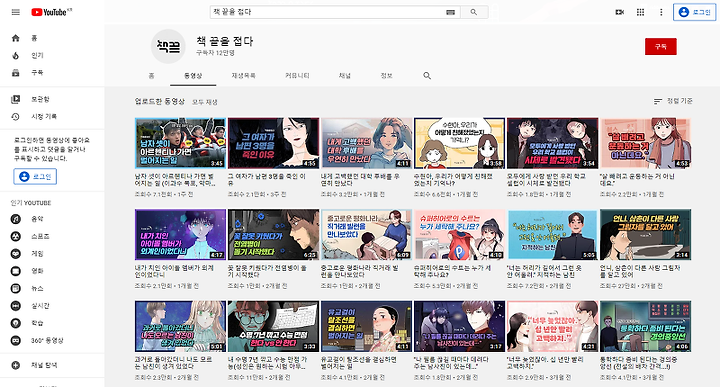
Task: Select the Home icon in sidebar
Action: (16, 38)
